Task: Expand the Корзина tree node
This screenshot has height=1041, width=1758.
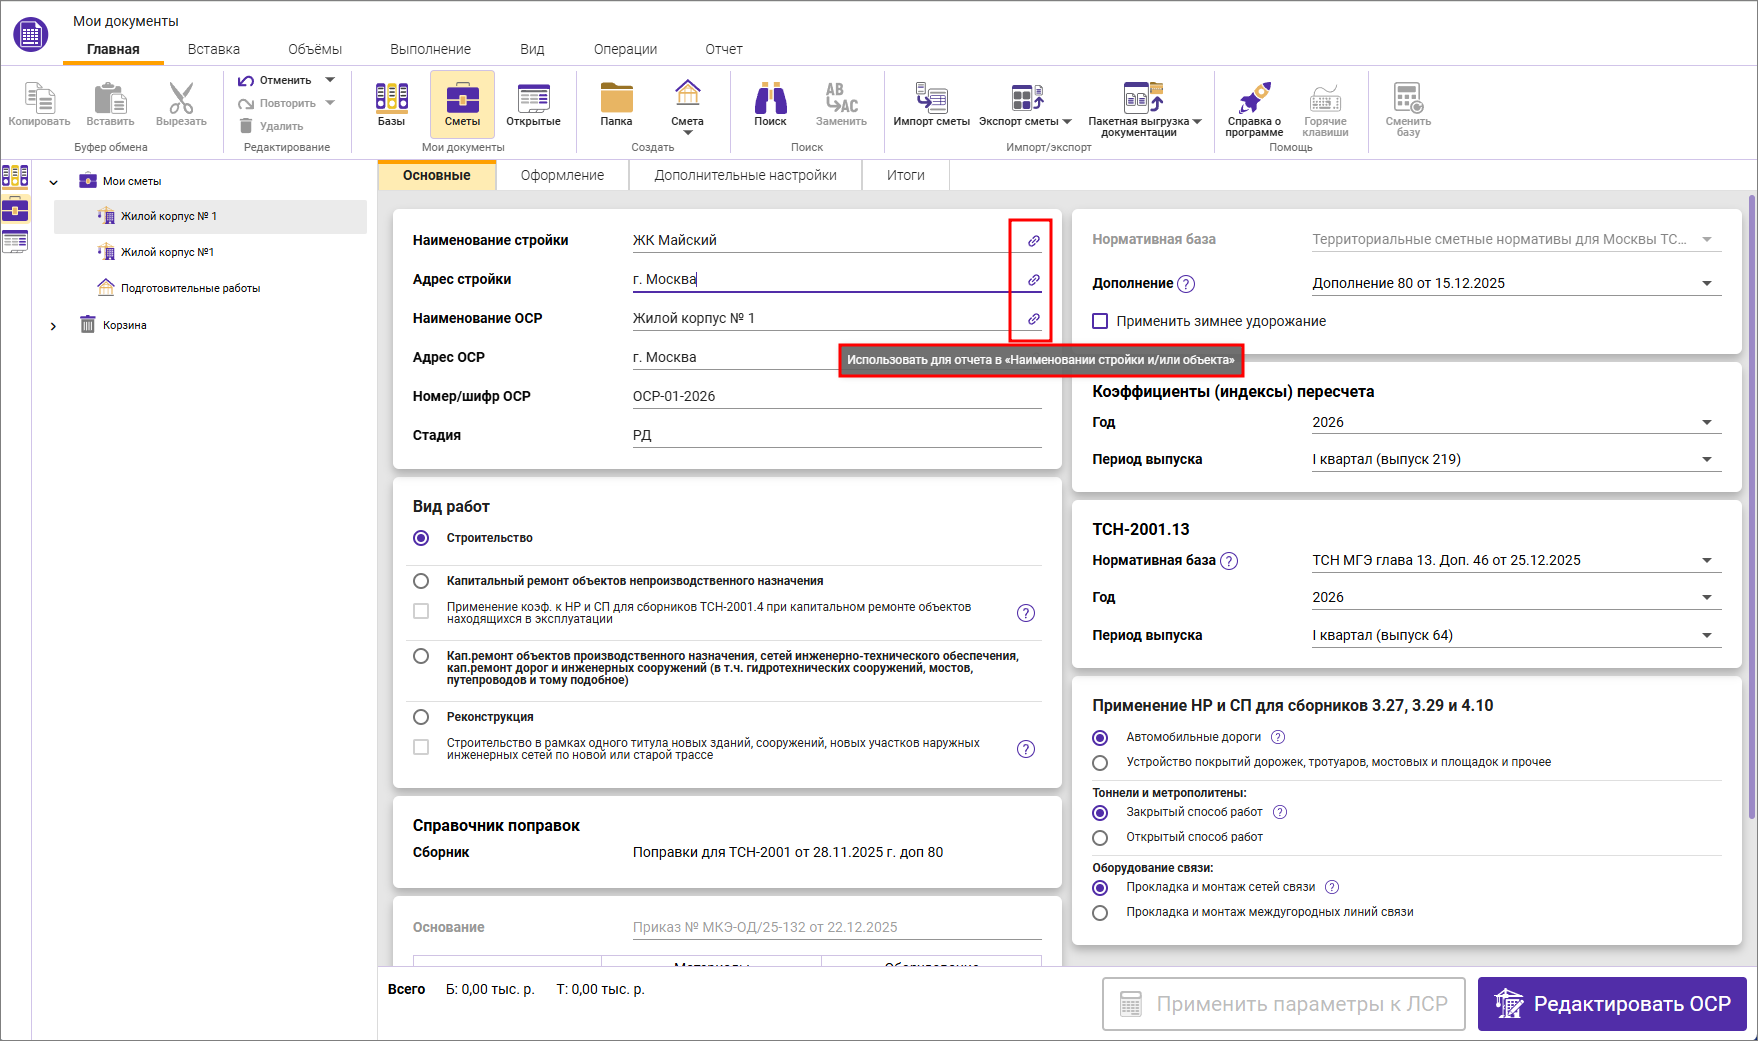Action: [x=53, y=326]
